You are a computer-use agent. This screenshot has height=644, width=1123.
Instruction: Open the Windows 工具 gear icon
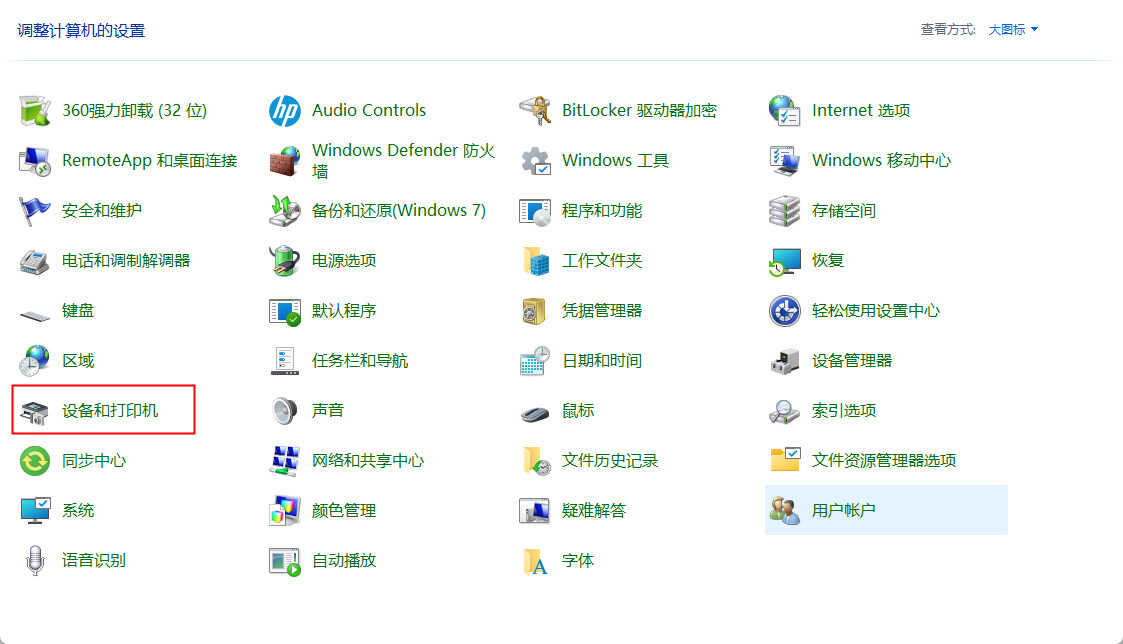[534, 160]
